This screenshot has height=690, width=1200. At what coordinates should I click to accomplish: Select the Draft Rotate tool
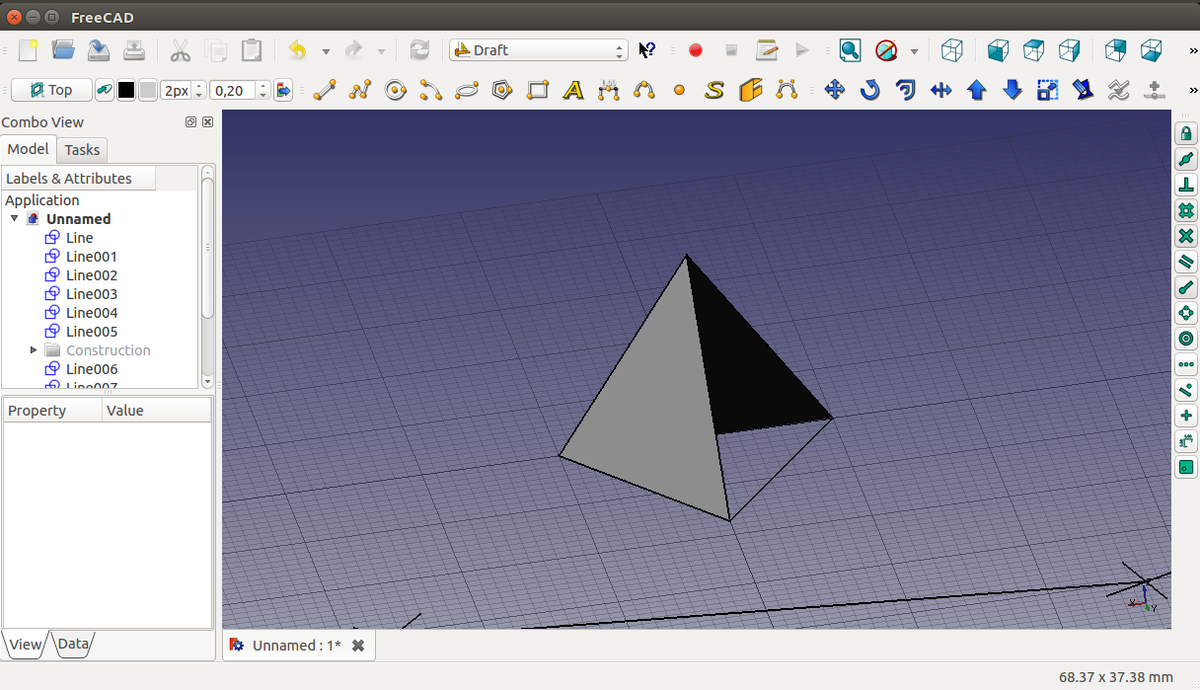[870, 90]
